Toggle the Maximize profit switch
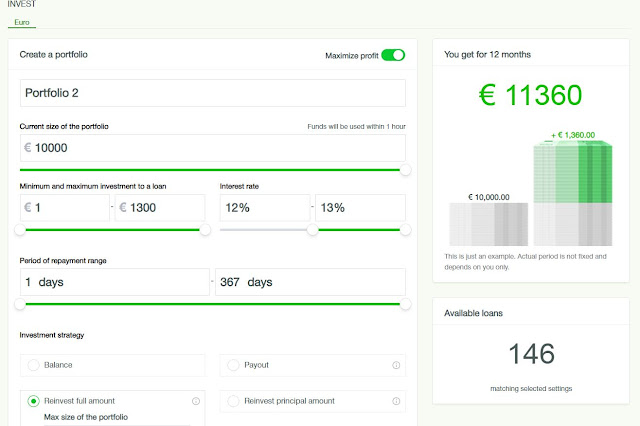This screenshot has height=426, width=640. point(393,55)
